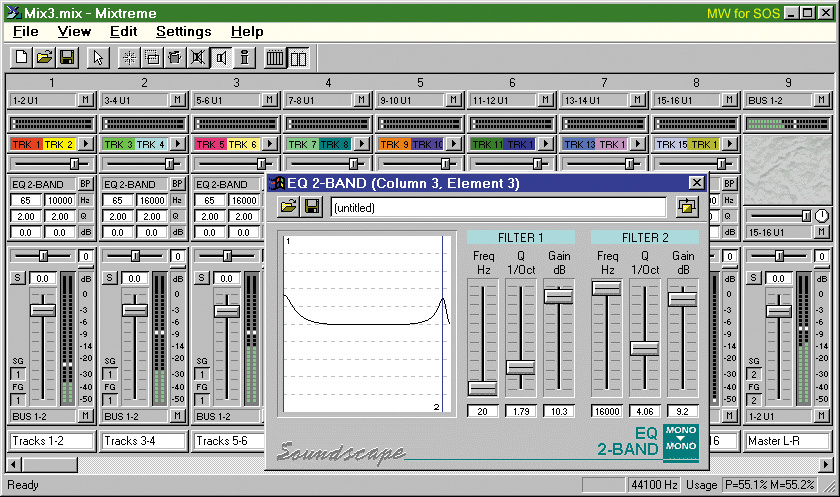Toggle BP bypass on channel 2 EQ
The width and height of the screenshot is (840, 497).
[177, 184]
